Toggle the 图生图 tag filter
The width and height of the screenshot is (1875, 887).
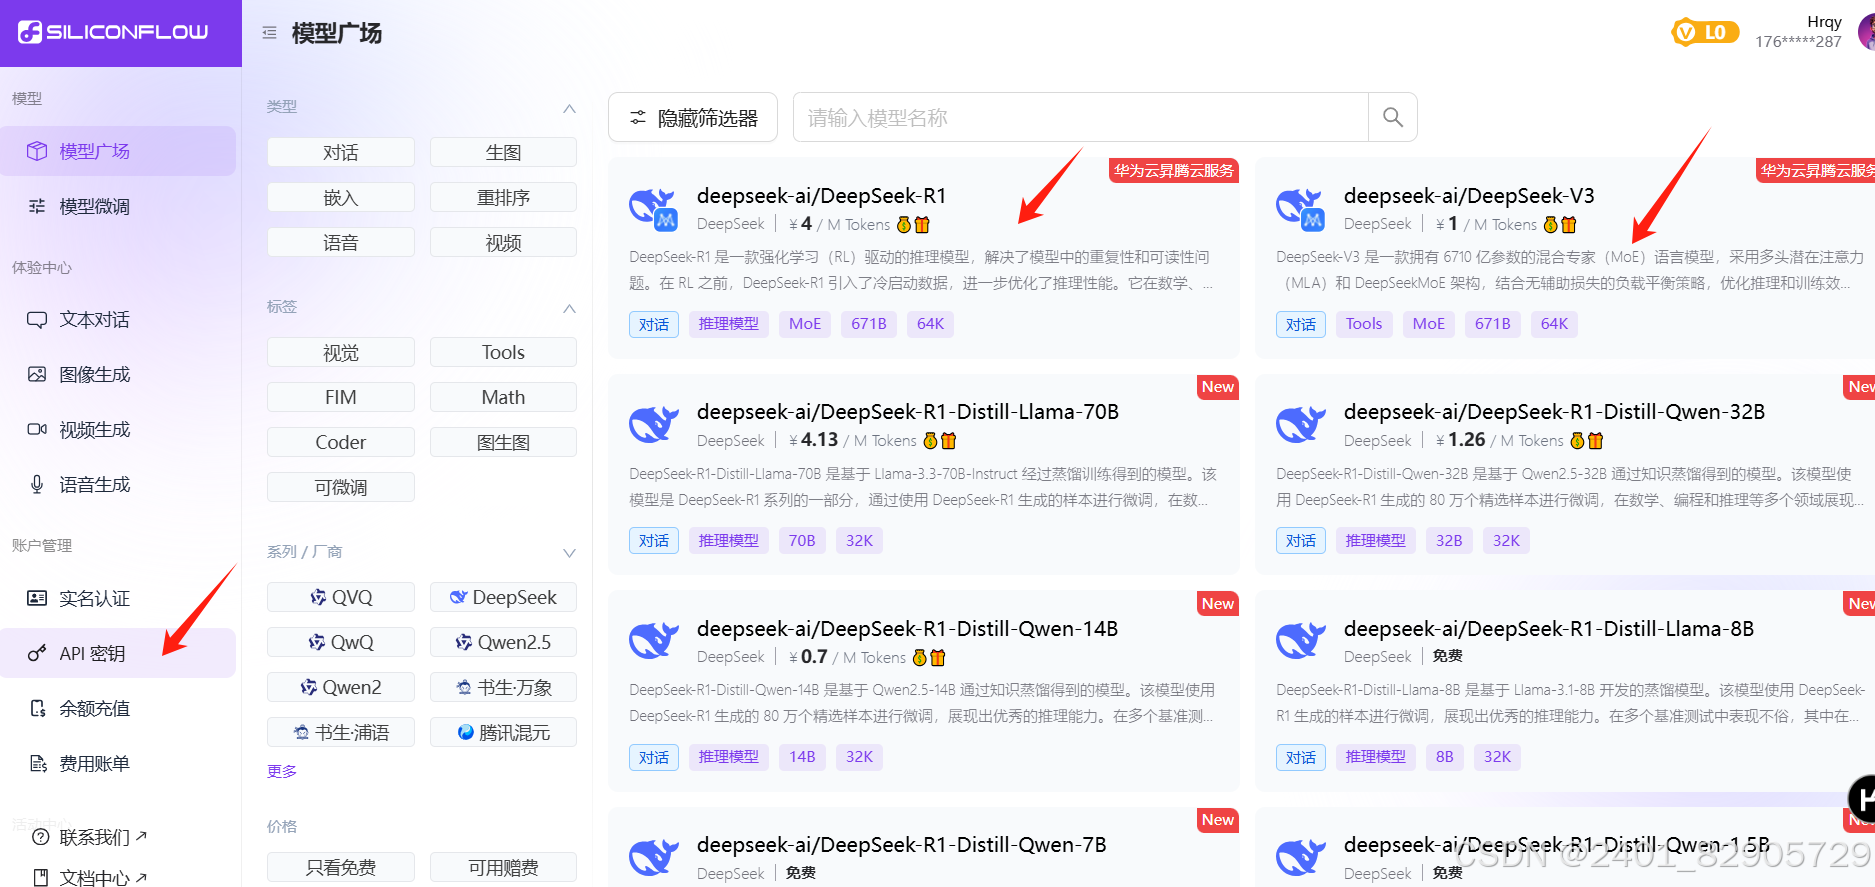coord(503,442)
